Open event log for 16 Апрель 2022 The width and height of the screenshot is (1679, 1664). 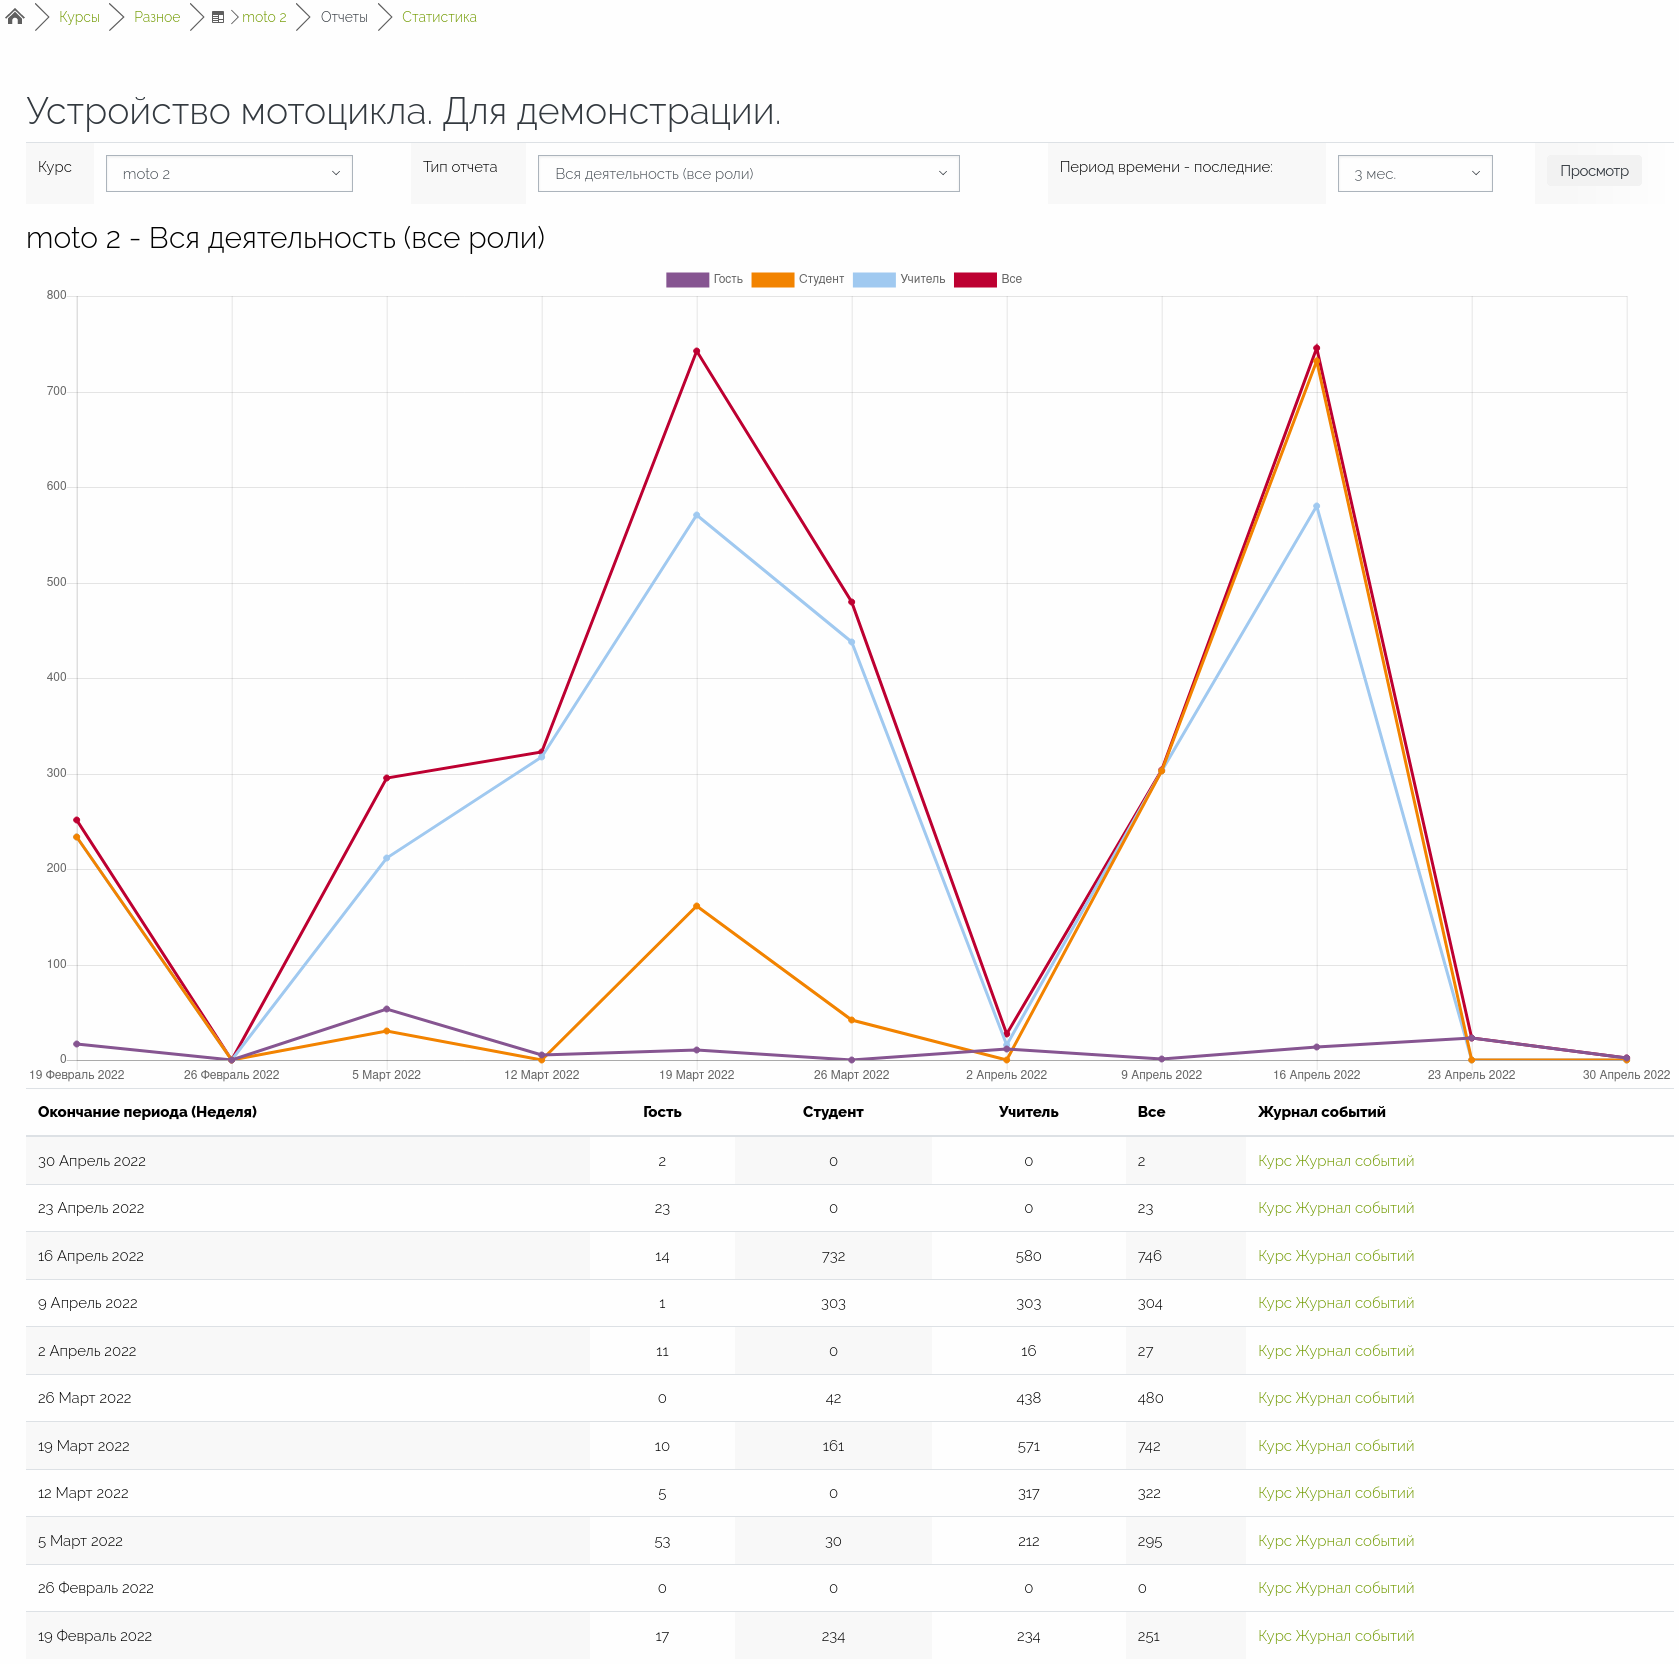coord(1335,1256)
